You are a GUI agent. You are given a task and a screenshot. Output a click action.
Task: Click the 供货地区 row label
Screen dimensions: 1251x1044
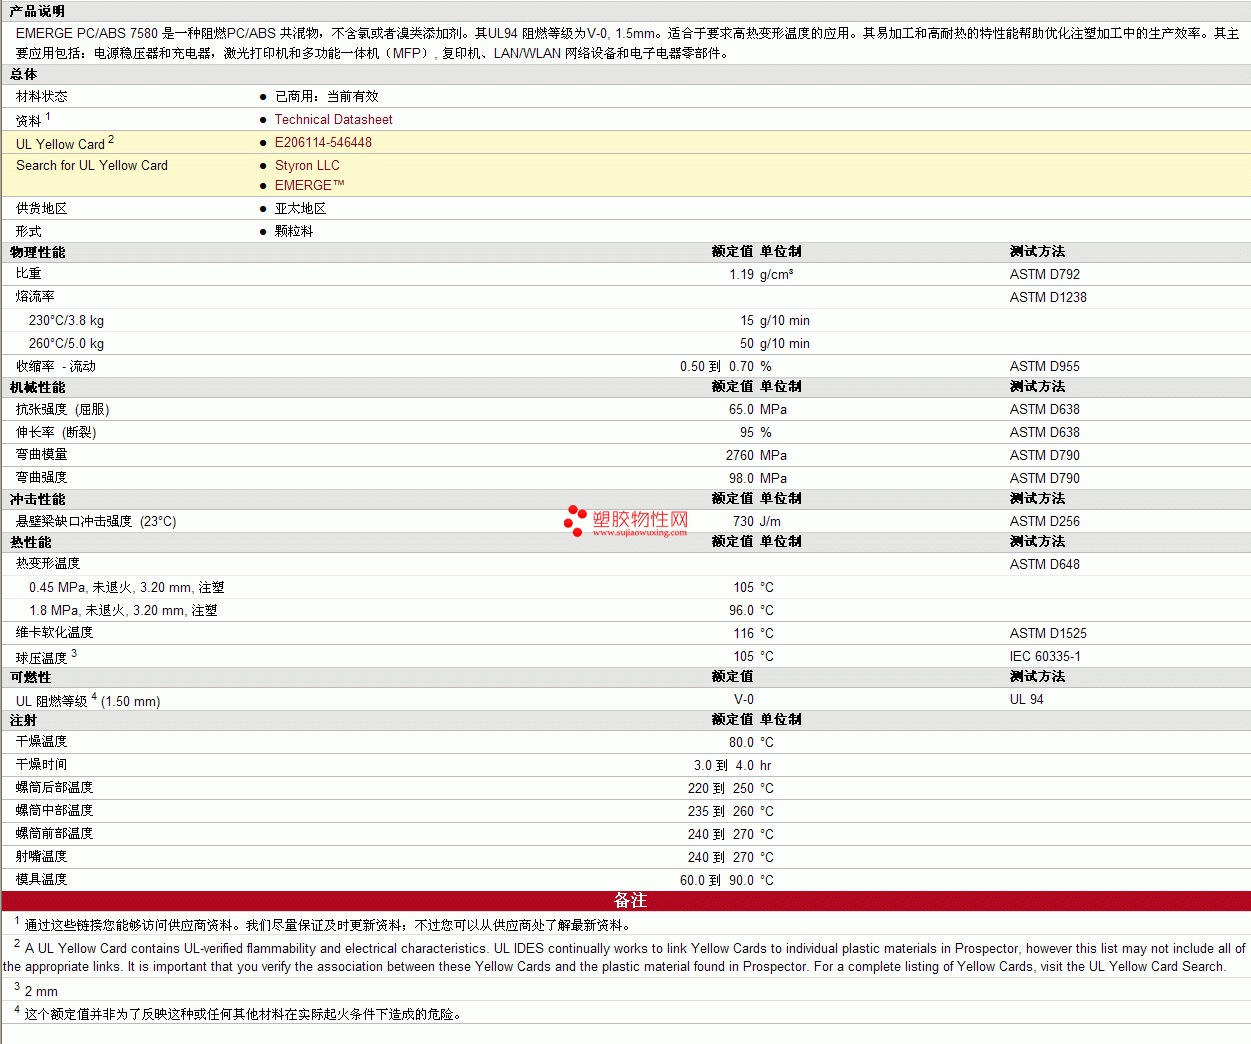[x=41, y=208]
